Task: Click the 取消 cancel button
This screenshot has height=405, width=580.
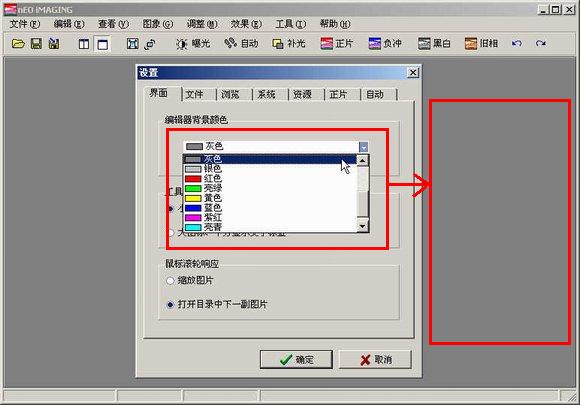Action: coord(375,360)
